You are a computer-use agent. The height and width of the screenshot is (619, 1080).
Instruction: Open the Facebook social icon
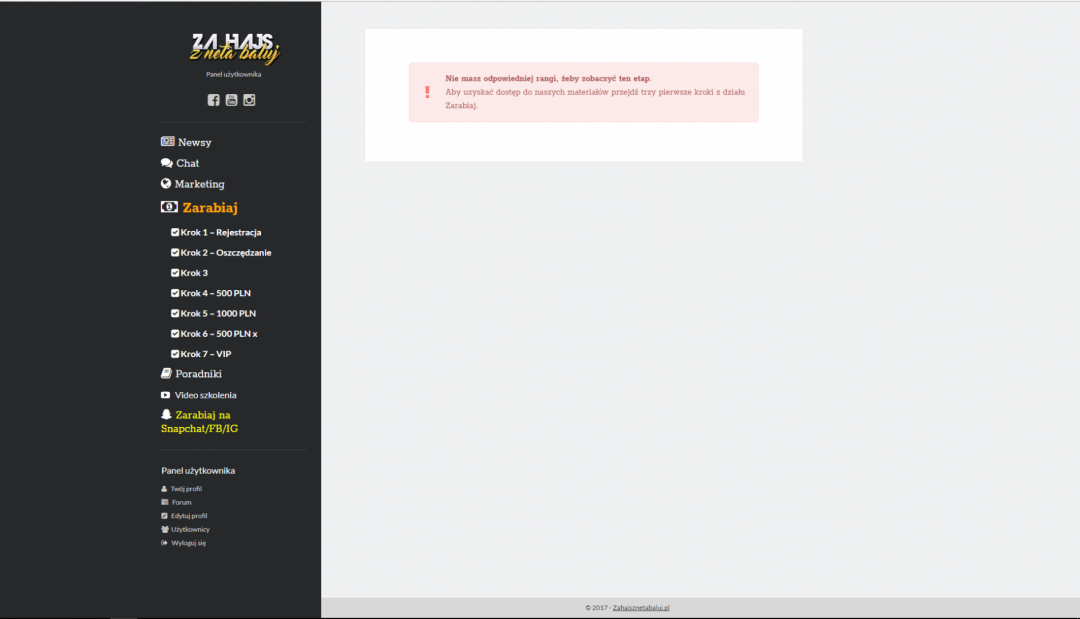coord(213,100)
